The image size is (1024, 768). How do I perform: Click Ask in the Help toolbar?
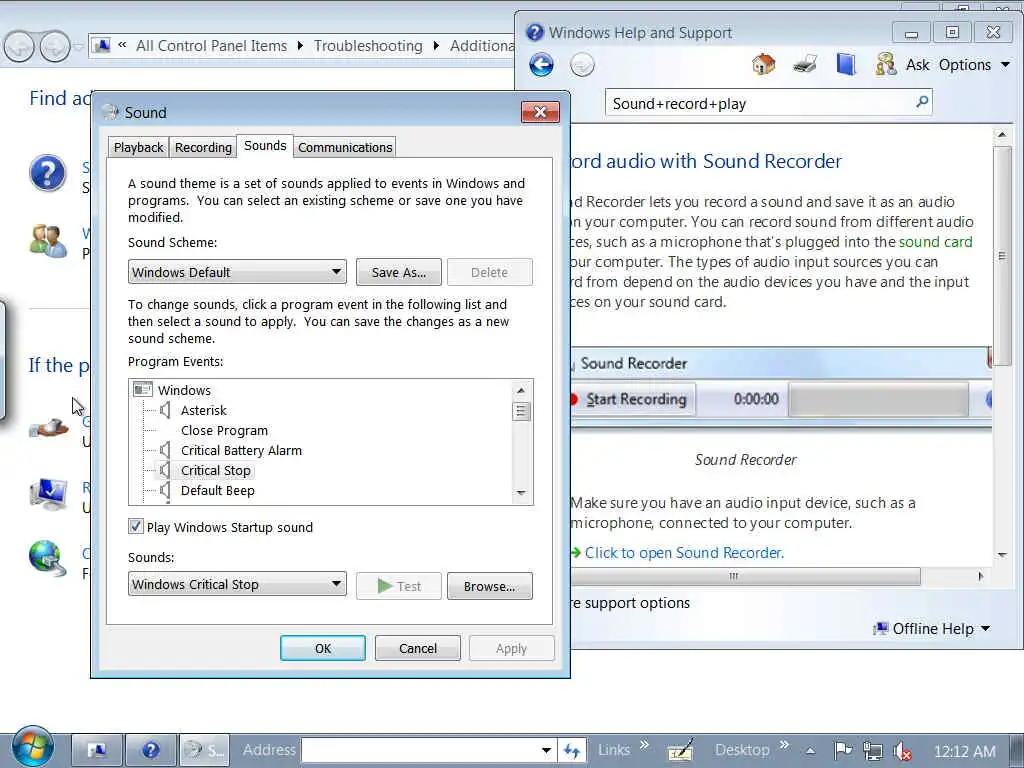(x=918, y=65)
